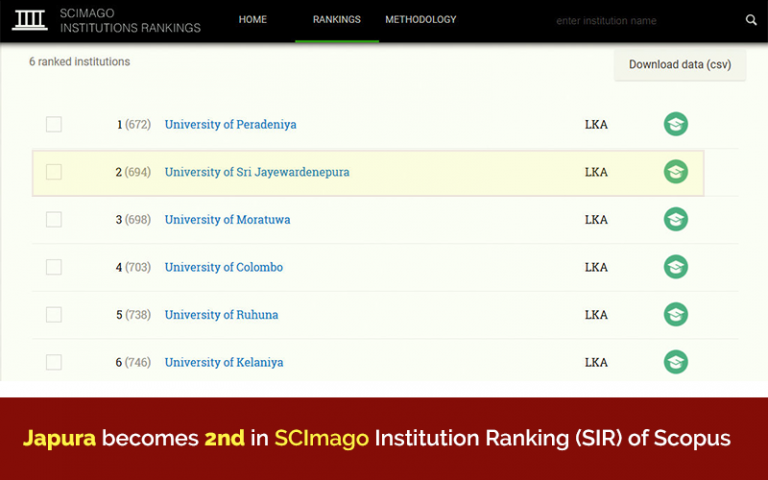
Task: Open the University of Kelaniya link
Action: 224,362
